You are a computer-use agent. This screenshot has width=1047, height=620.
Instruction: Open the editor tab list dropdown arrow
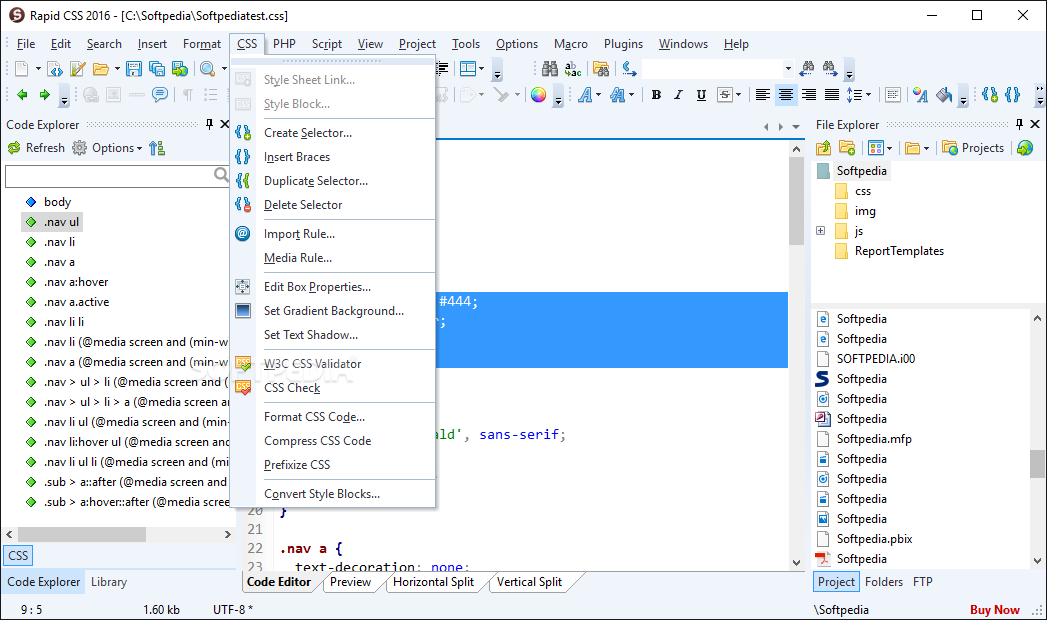tap(796, 126)
